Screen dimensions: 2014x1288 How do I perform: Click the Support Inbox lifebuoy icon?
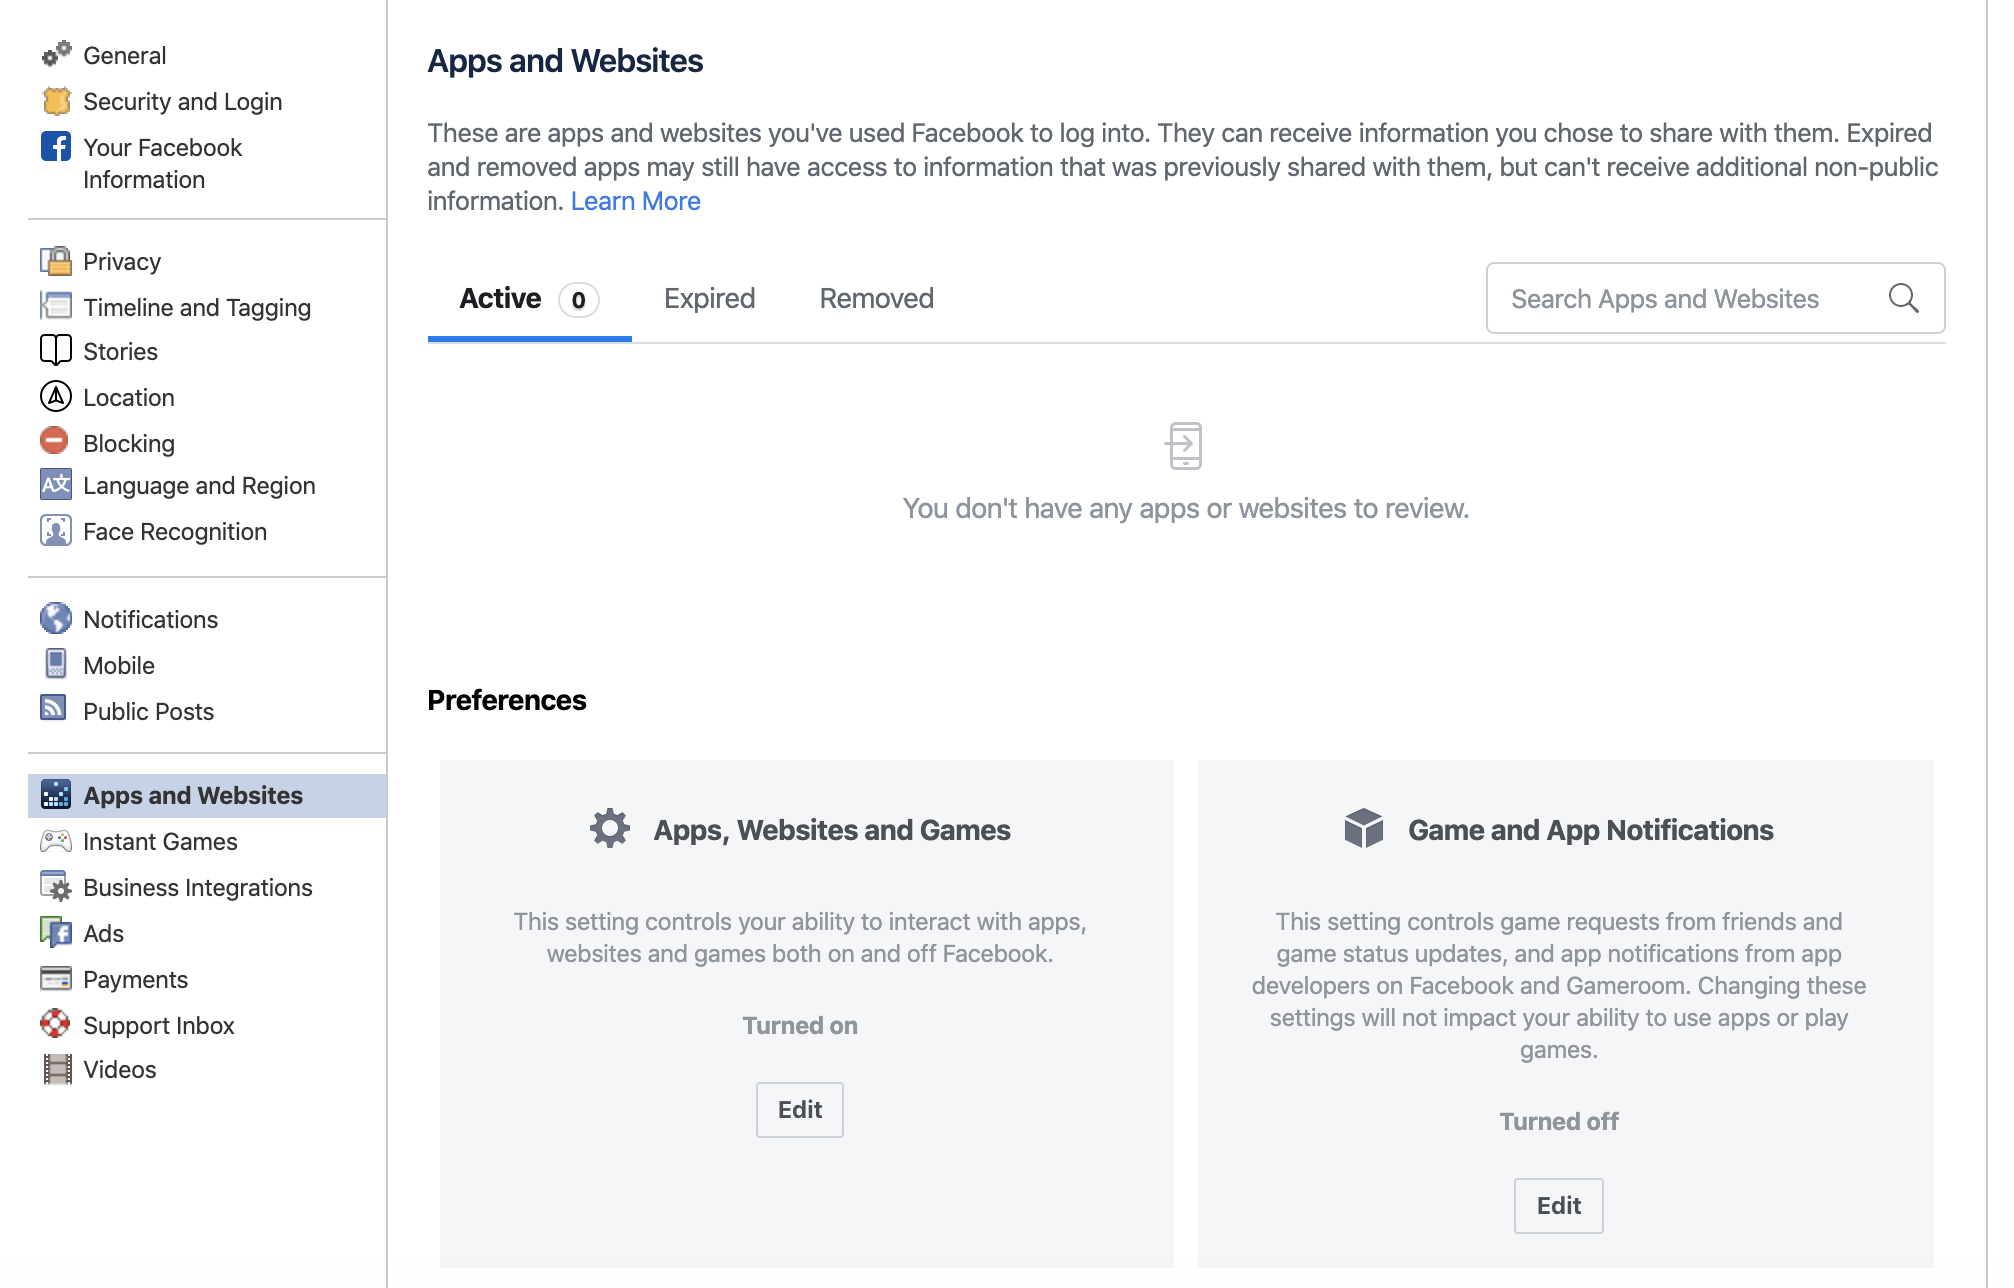point(55,1023)
